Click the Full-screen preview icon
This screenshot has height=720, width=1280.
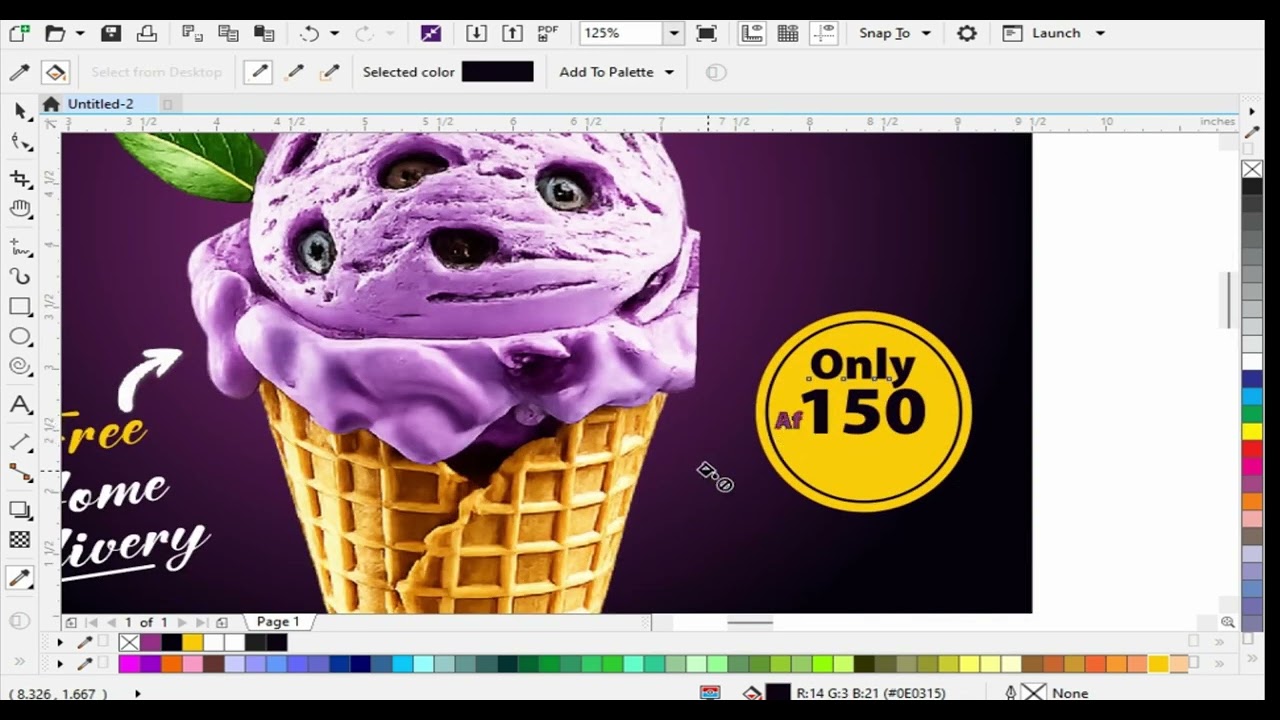pyautogui.click(x=706, y=33)
